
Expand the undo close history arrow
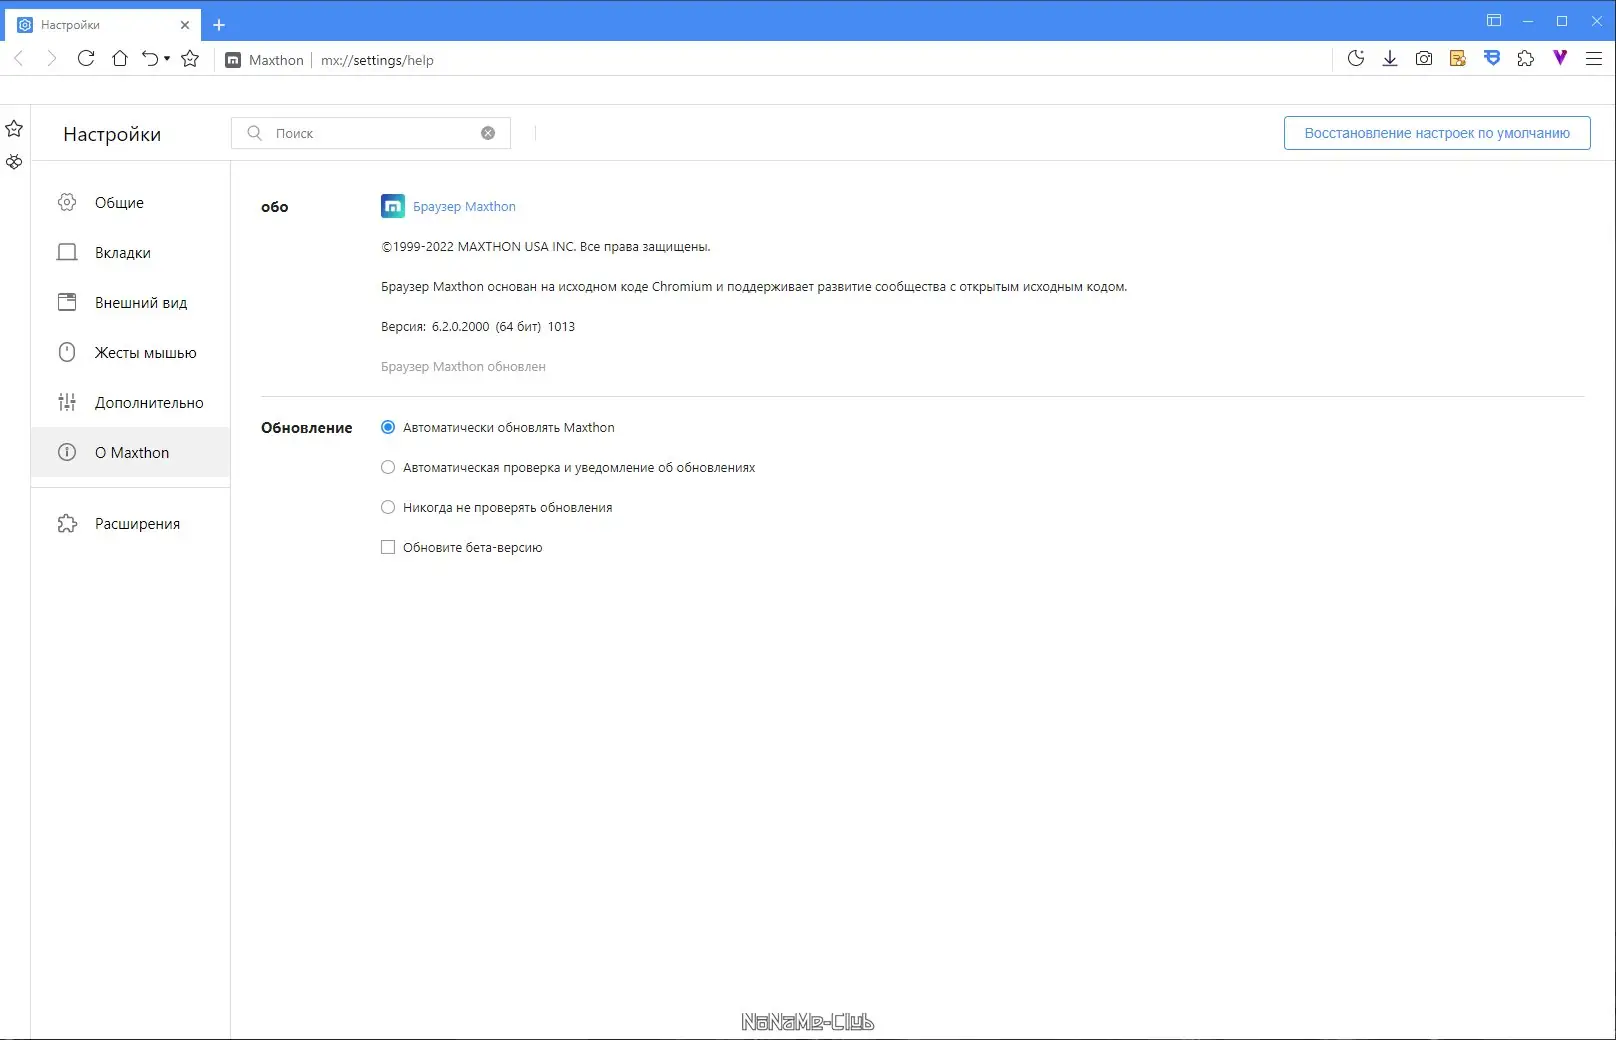[167, 59]
